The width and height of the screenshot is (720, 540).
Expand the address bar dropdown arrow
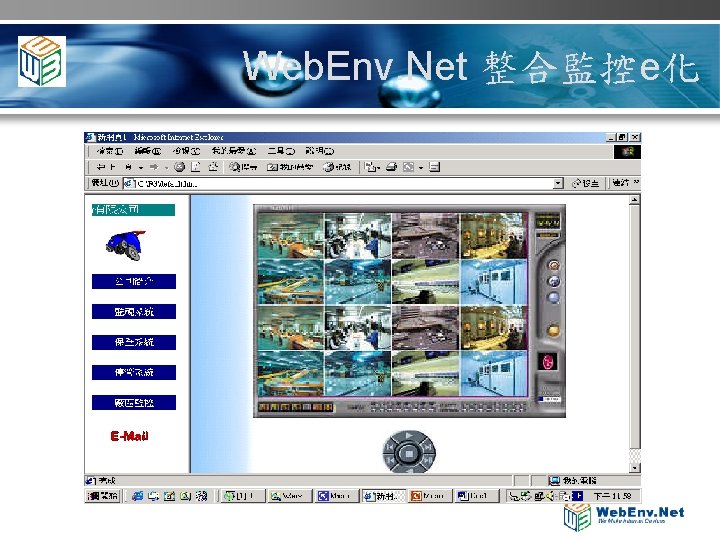click(x=558, y=184)
